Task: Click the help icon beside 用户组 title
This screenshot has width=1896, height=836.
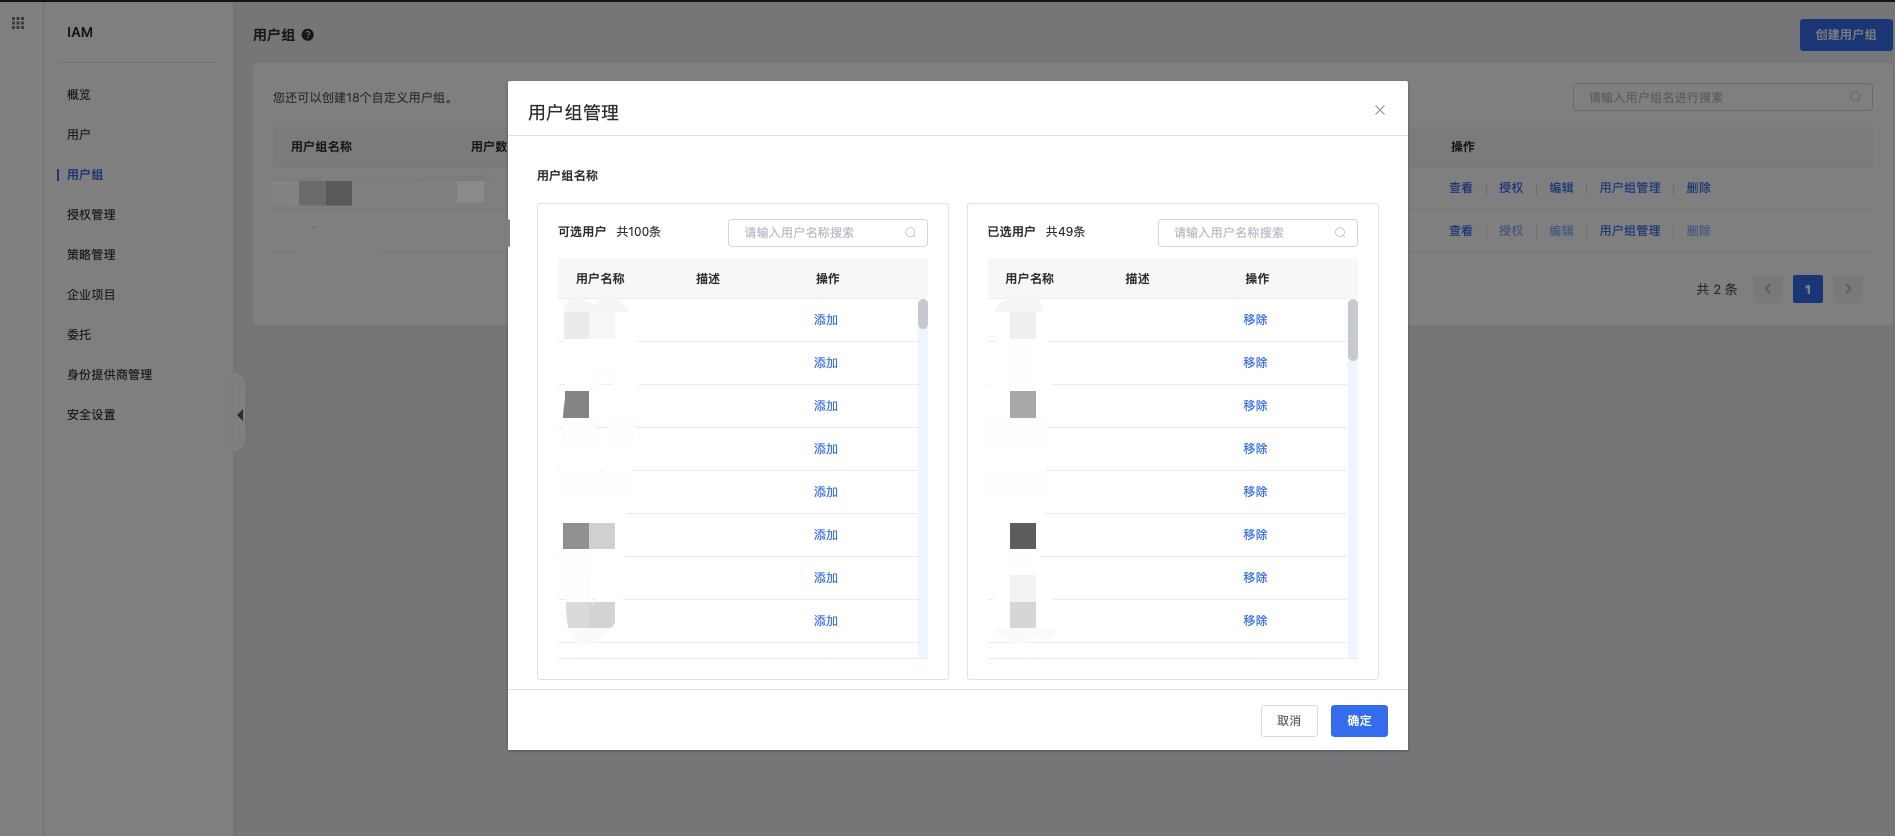Action: [308, 35]
